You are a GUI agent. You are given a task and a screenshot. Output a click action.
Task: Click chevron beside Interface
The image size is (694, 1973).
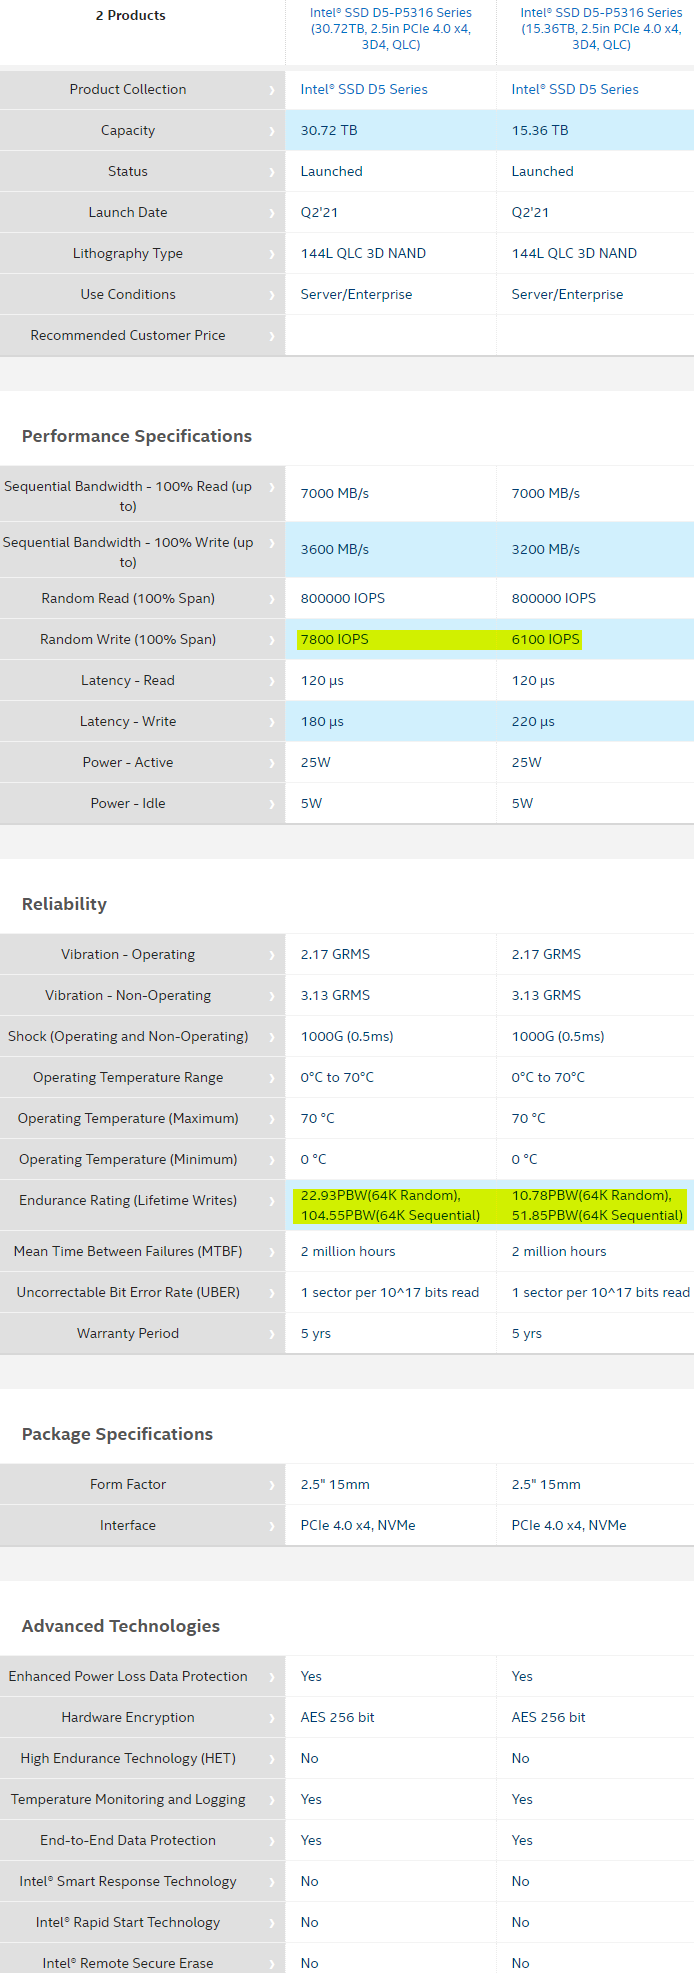pos(271,1526)
